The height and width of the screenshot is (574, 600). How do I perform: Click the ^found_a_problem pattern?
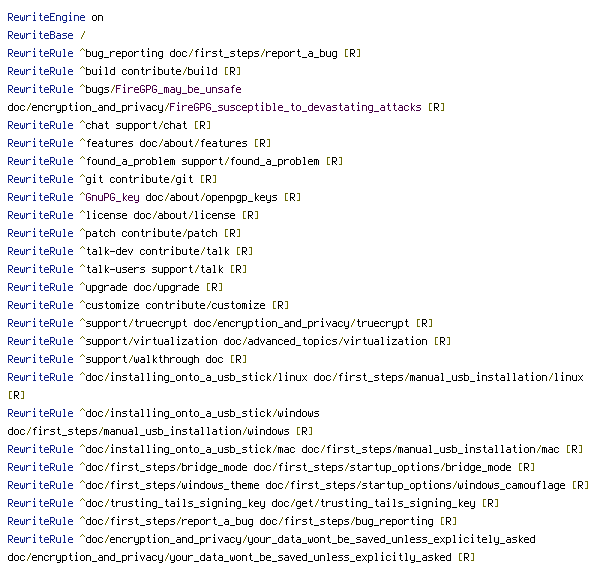[127, 161]
